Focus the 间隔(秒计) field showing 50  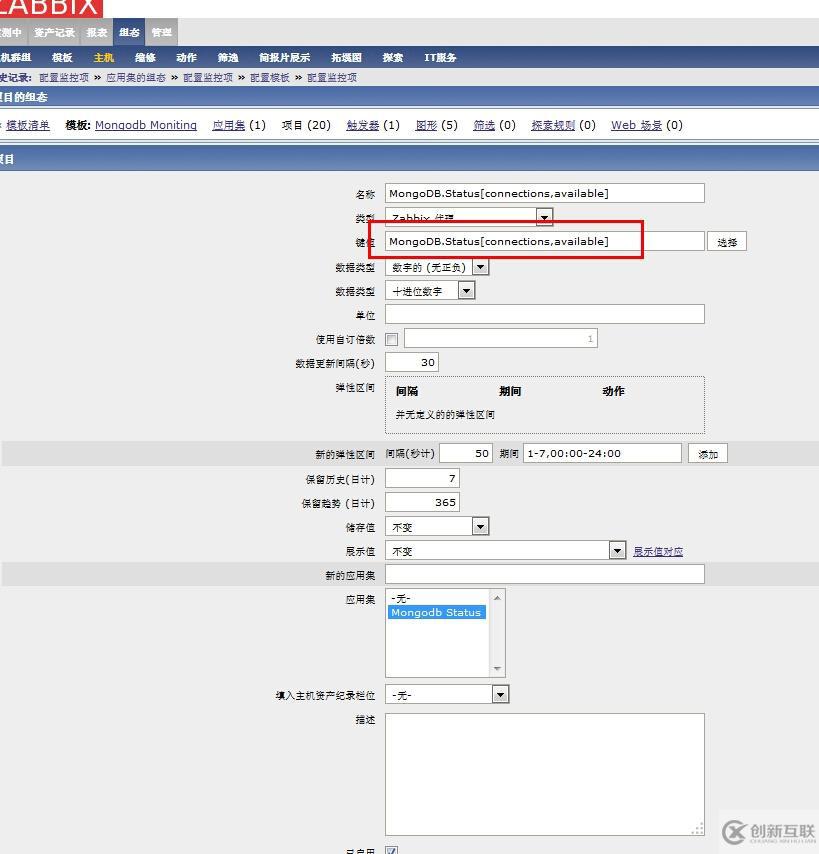point(466,453)
